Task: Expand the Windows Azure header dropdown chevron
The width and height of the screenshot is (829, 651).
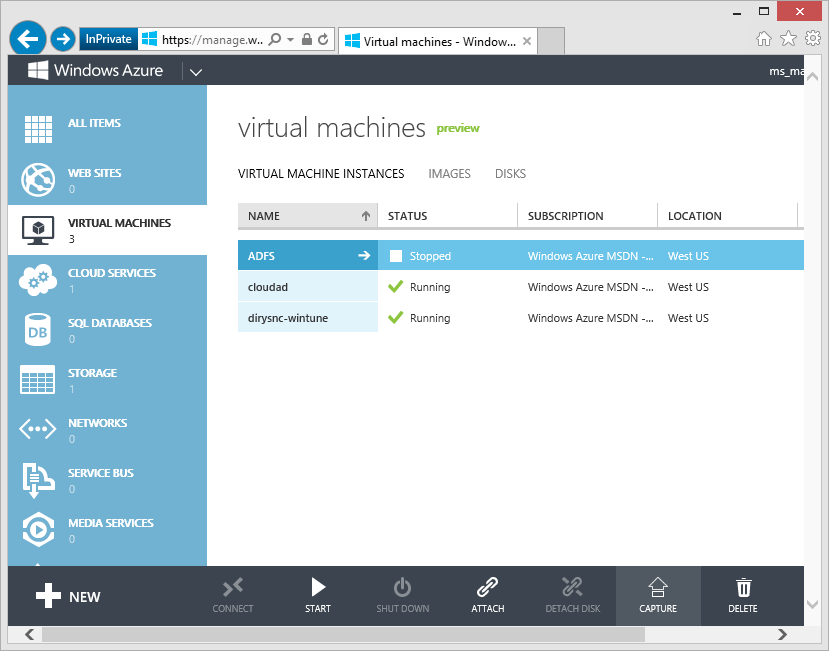Action: click(x=195, y=72)
